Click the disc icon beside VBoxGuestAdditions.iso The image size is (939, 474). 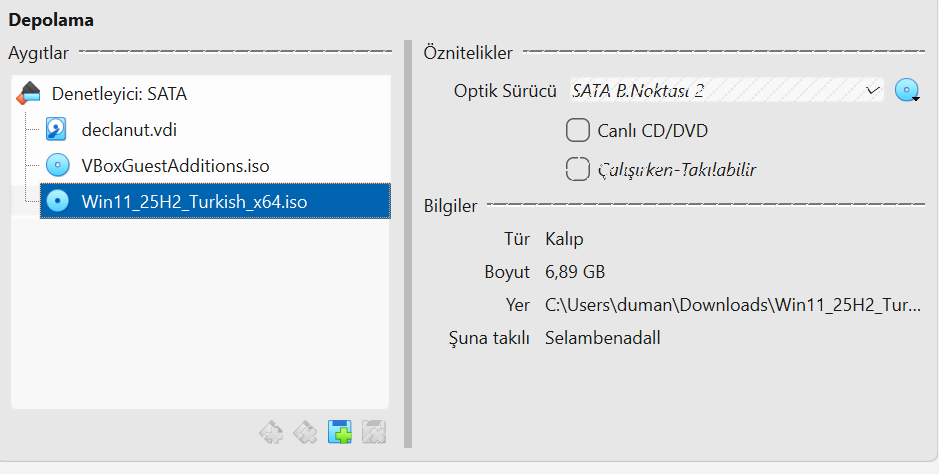pyautogui.click(x=57, y=166)
